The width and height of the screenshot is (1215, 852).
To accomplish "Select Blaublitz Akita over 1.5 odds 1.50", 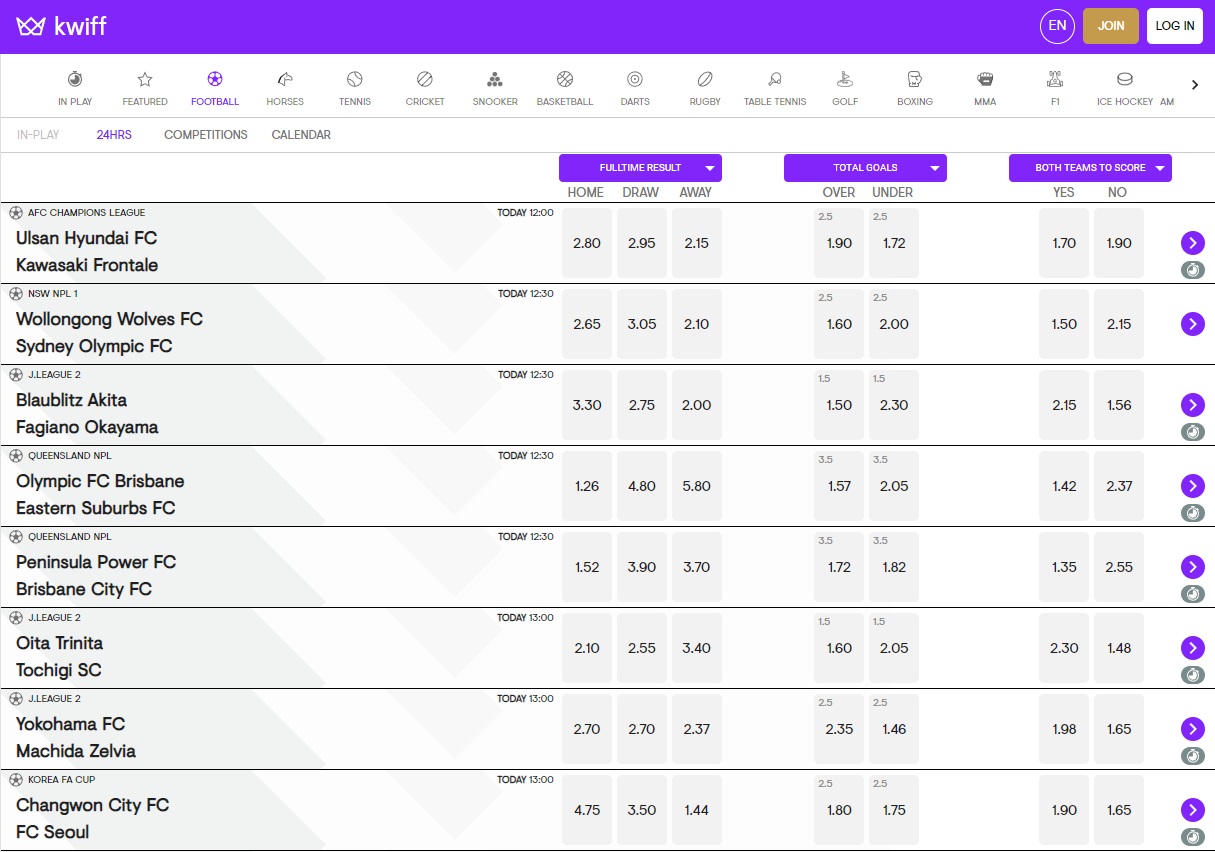I will pos(839,405).
